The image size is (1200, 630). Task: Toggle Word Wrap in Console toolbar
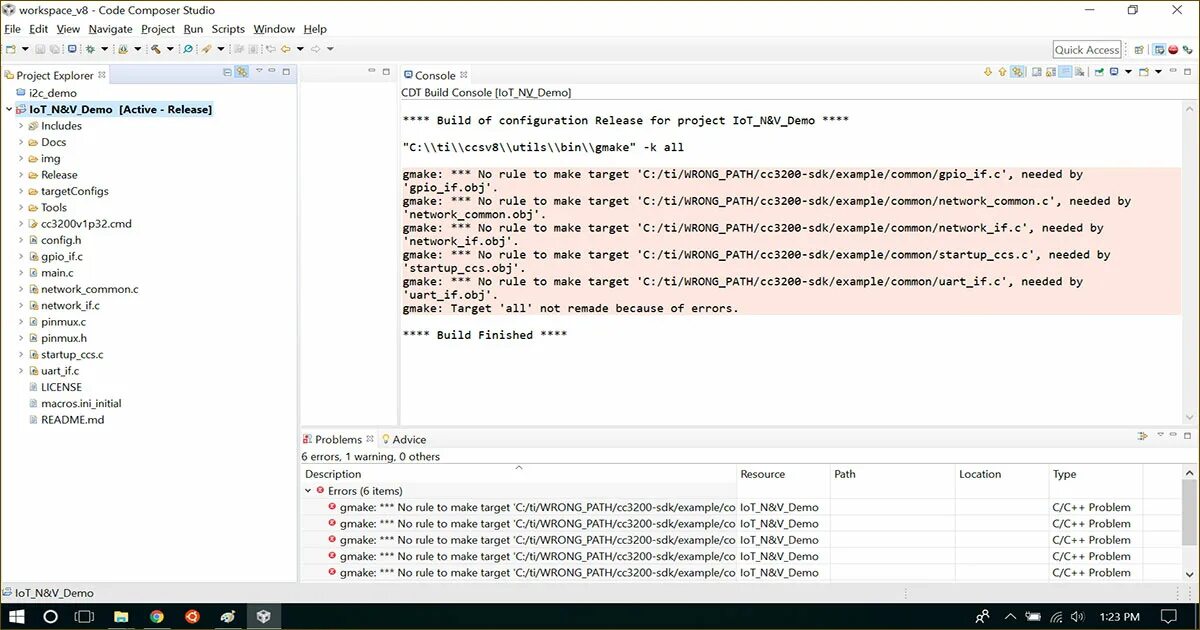coord(1065,72)
